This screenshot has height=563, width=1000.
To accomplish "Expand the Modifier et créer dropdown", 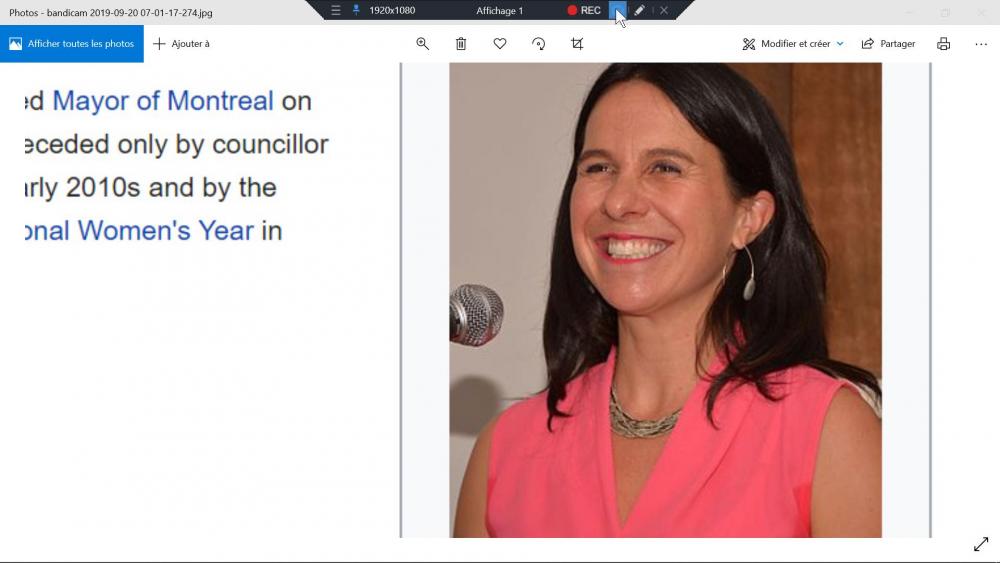I will (793, 43).
